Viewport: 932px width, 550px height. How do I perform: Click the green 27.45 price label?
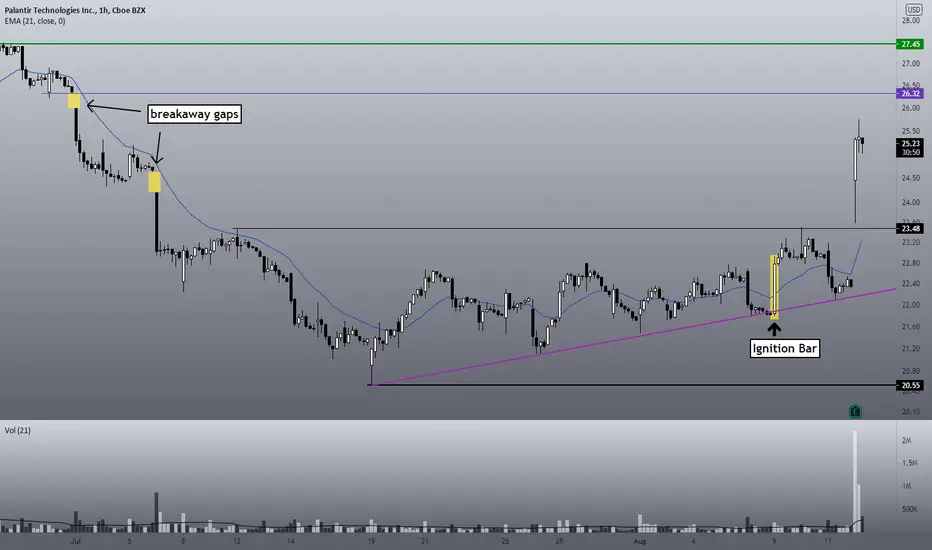pyautogui.click(x=910, y=44)
